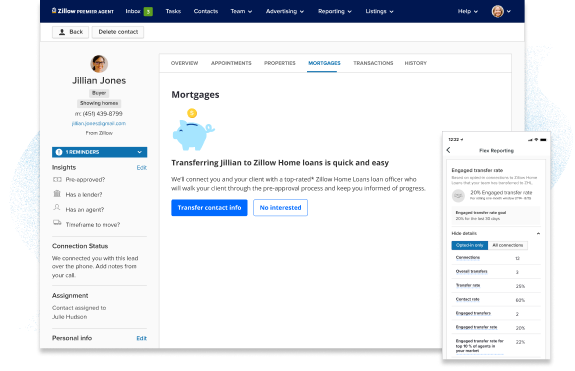Click the Delete contact button
Viewport: 575px width, 371px height.
pos(118,32)
